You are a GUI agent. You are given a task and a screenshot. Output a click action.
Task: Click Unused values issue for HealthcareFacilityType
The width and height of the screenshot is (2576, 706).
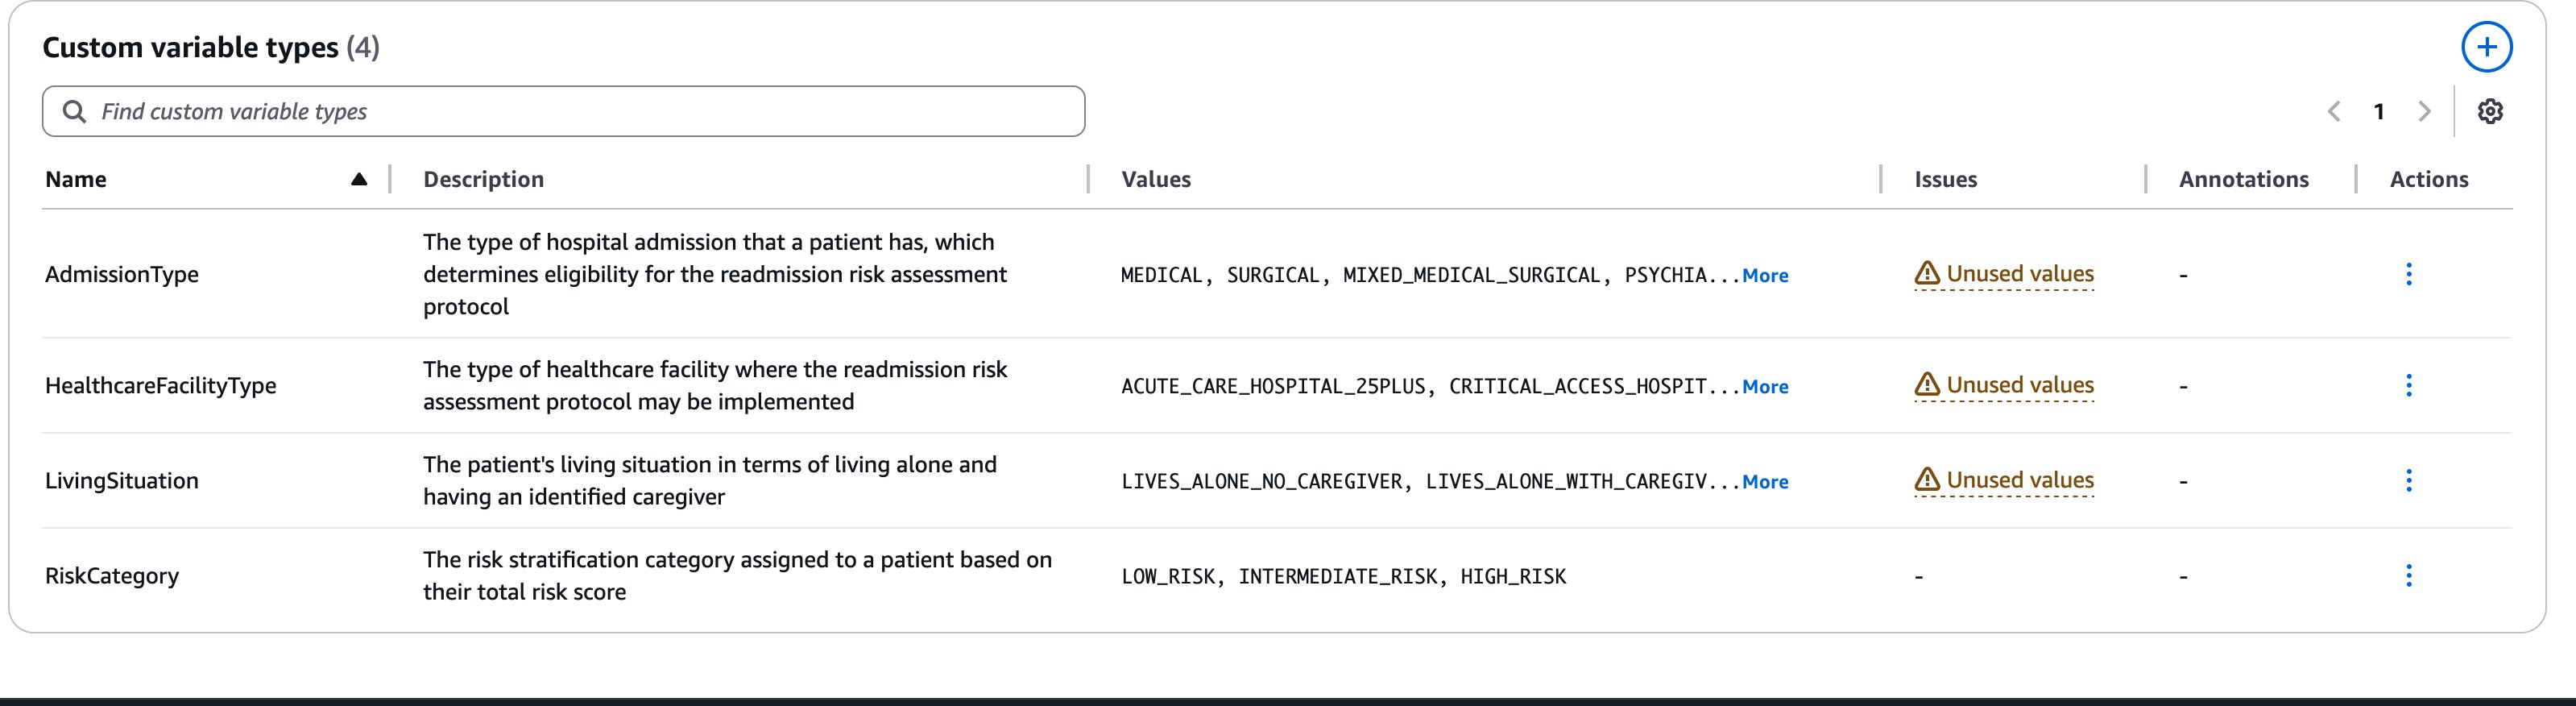[x=2019, y=385]
